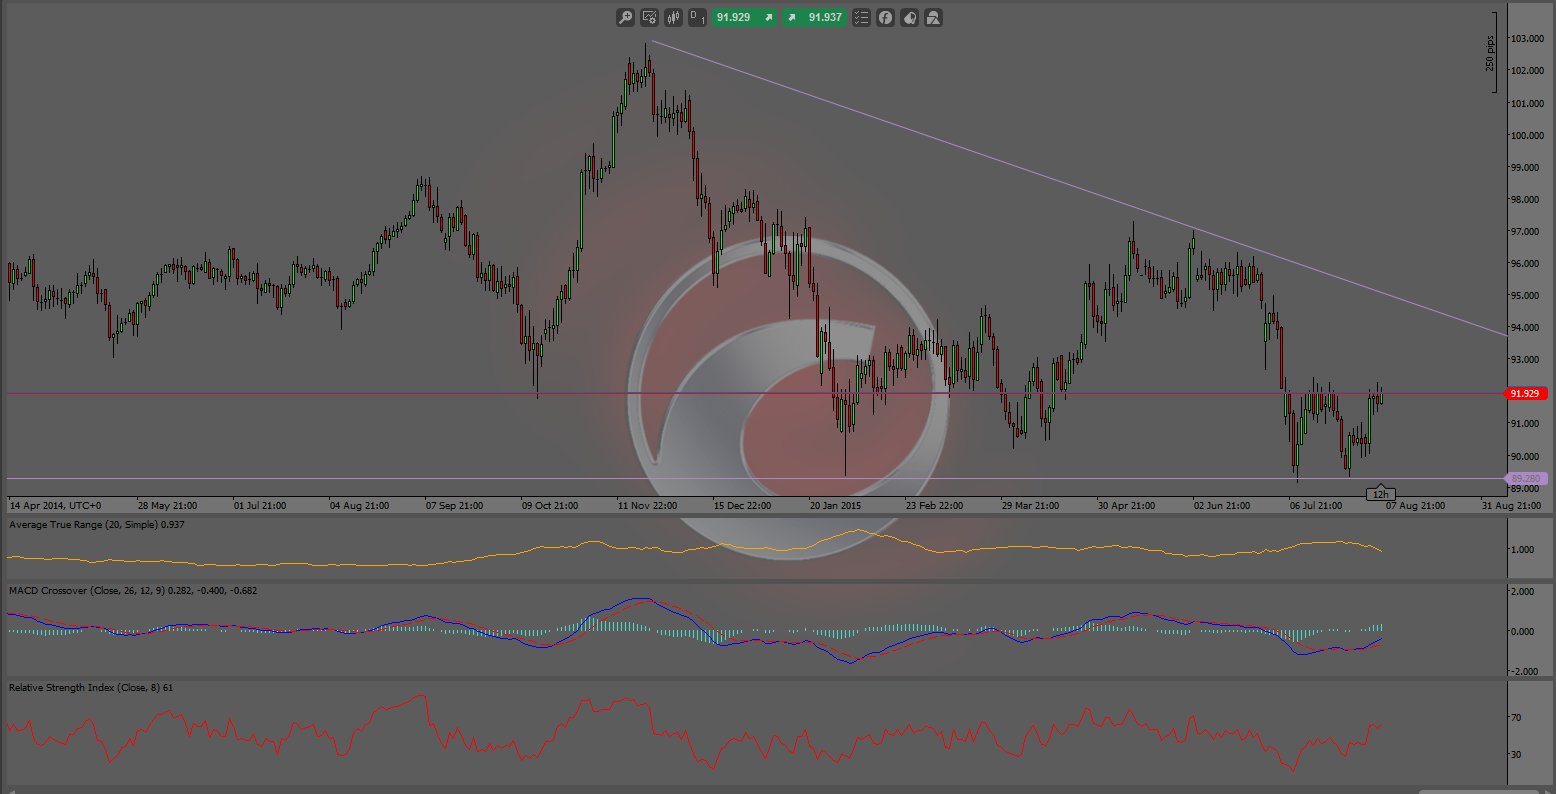Click the RSI scale value 70
The height and width of the screenshot is (794, 1556).
(x=1517, y=718)
